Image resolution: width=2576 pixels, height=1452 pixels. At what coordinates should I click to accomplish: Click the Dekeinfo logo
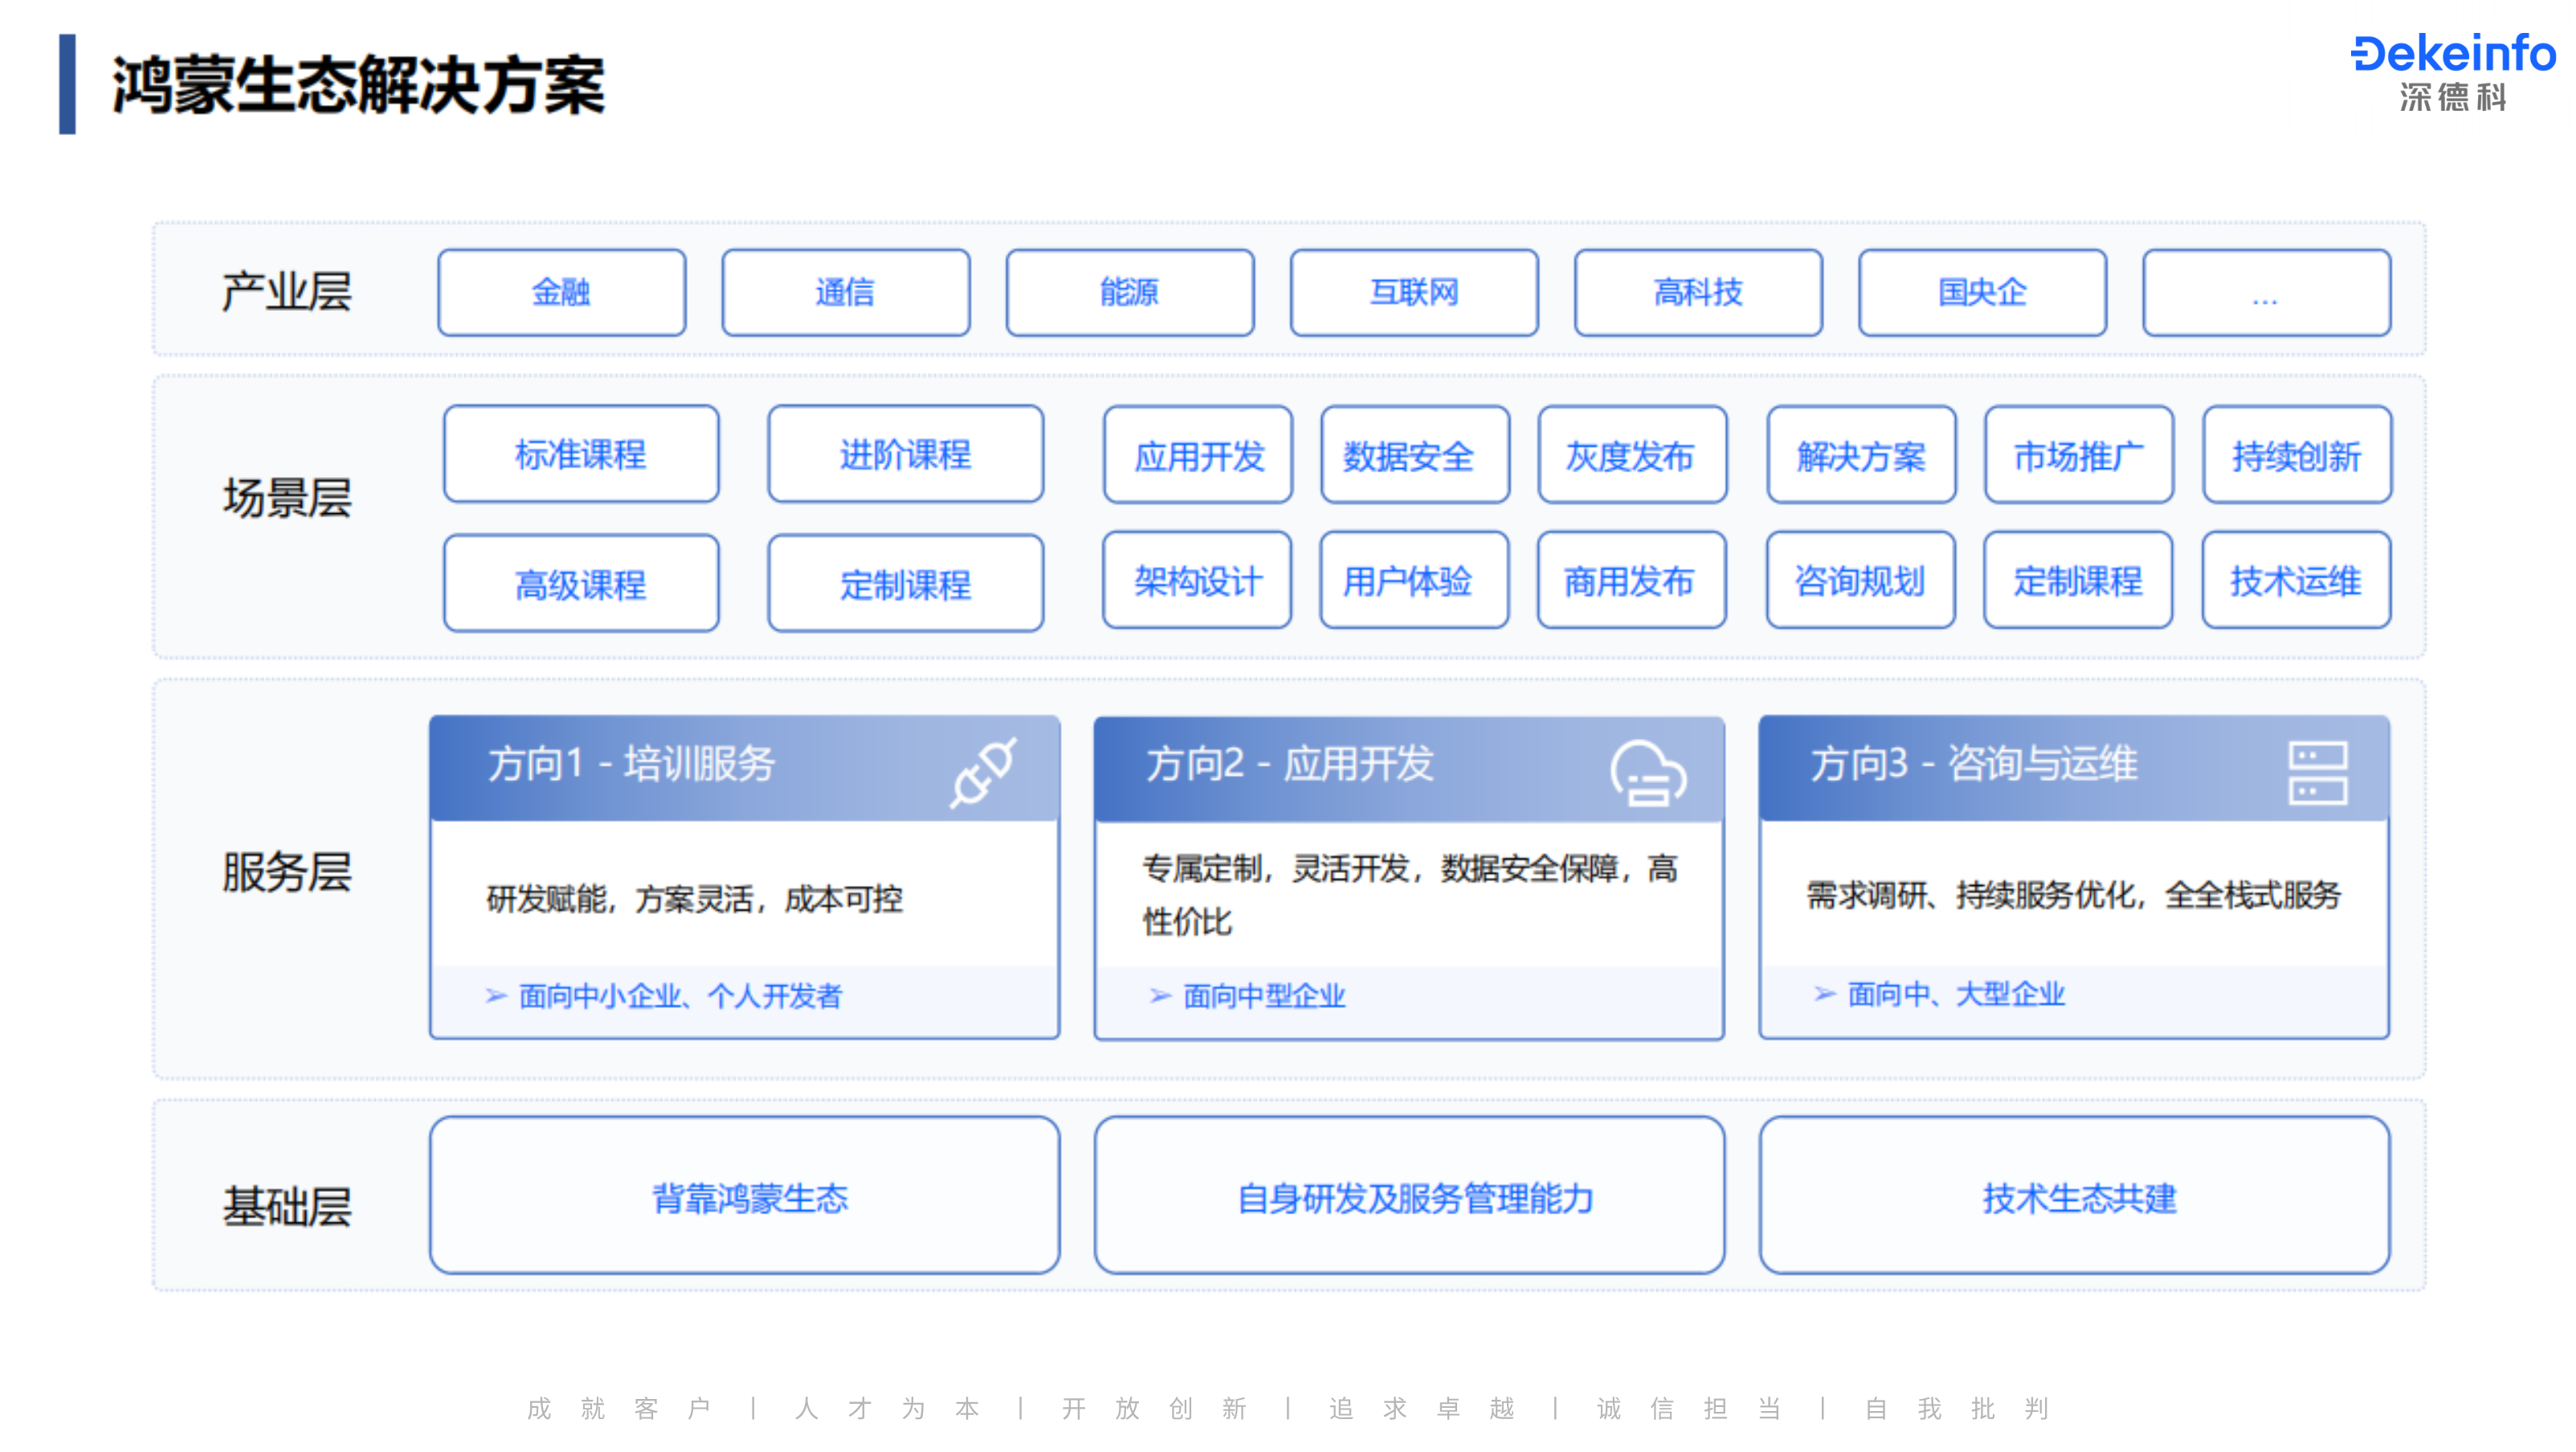point(2452,52)
